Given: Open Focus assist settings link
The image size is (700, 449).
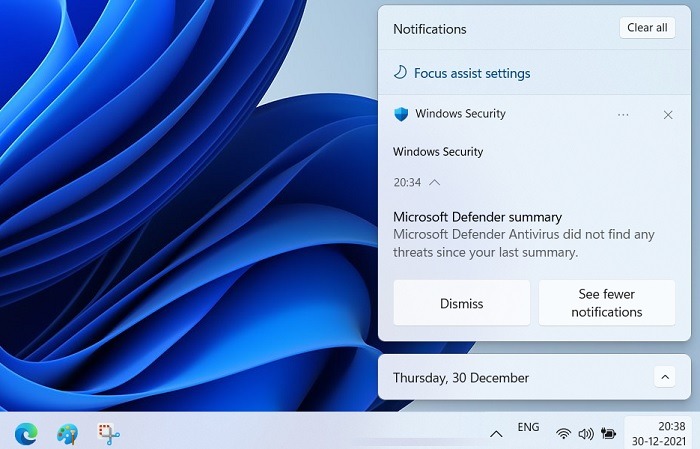Looking at the screenshot, I should point(472,73).
